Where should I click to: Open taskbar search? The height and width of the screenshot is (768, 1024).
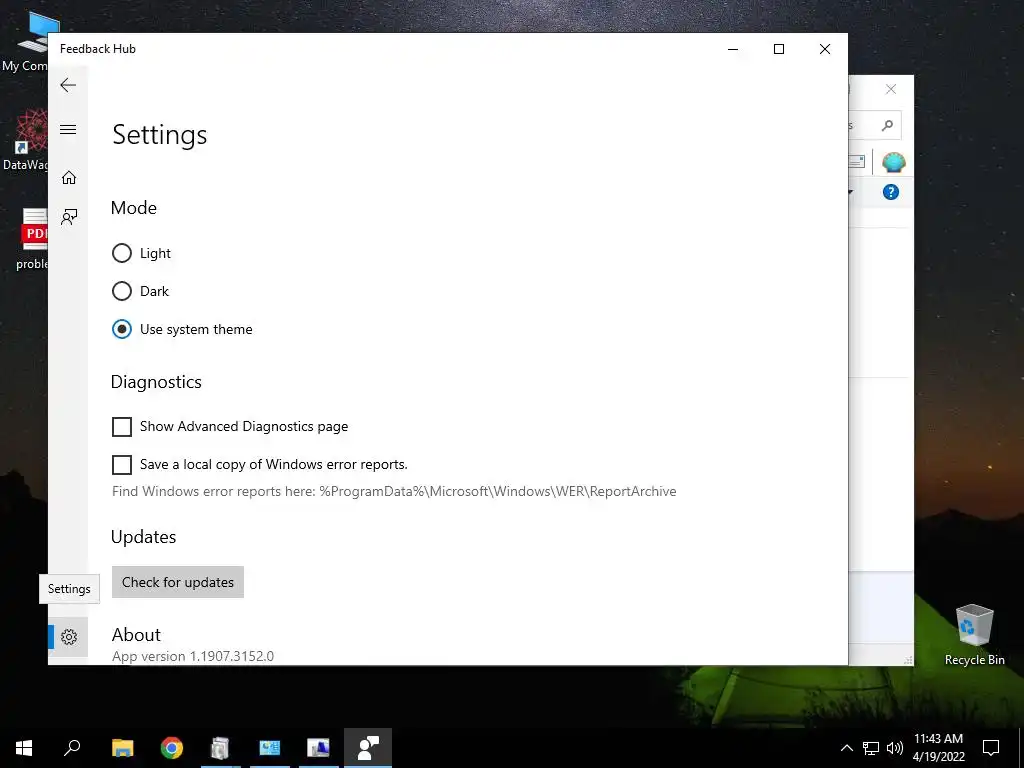click(x=72, y=748)
